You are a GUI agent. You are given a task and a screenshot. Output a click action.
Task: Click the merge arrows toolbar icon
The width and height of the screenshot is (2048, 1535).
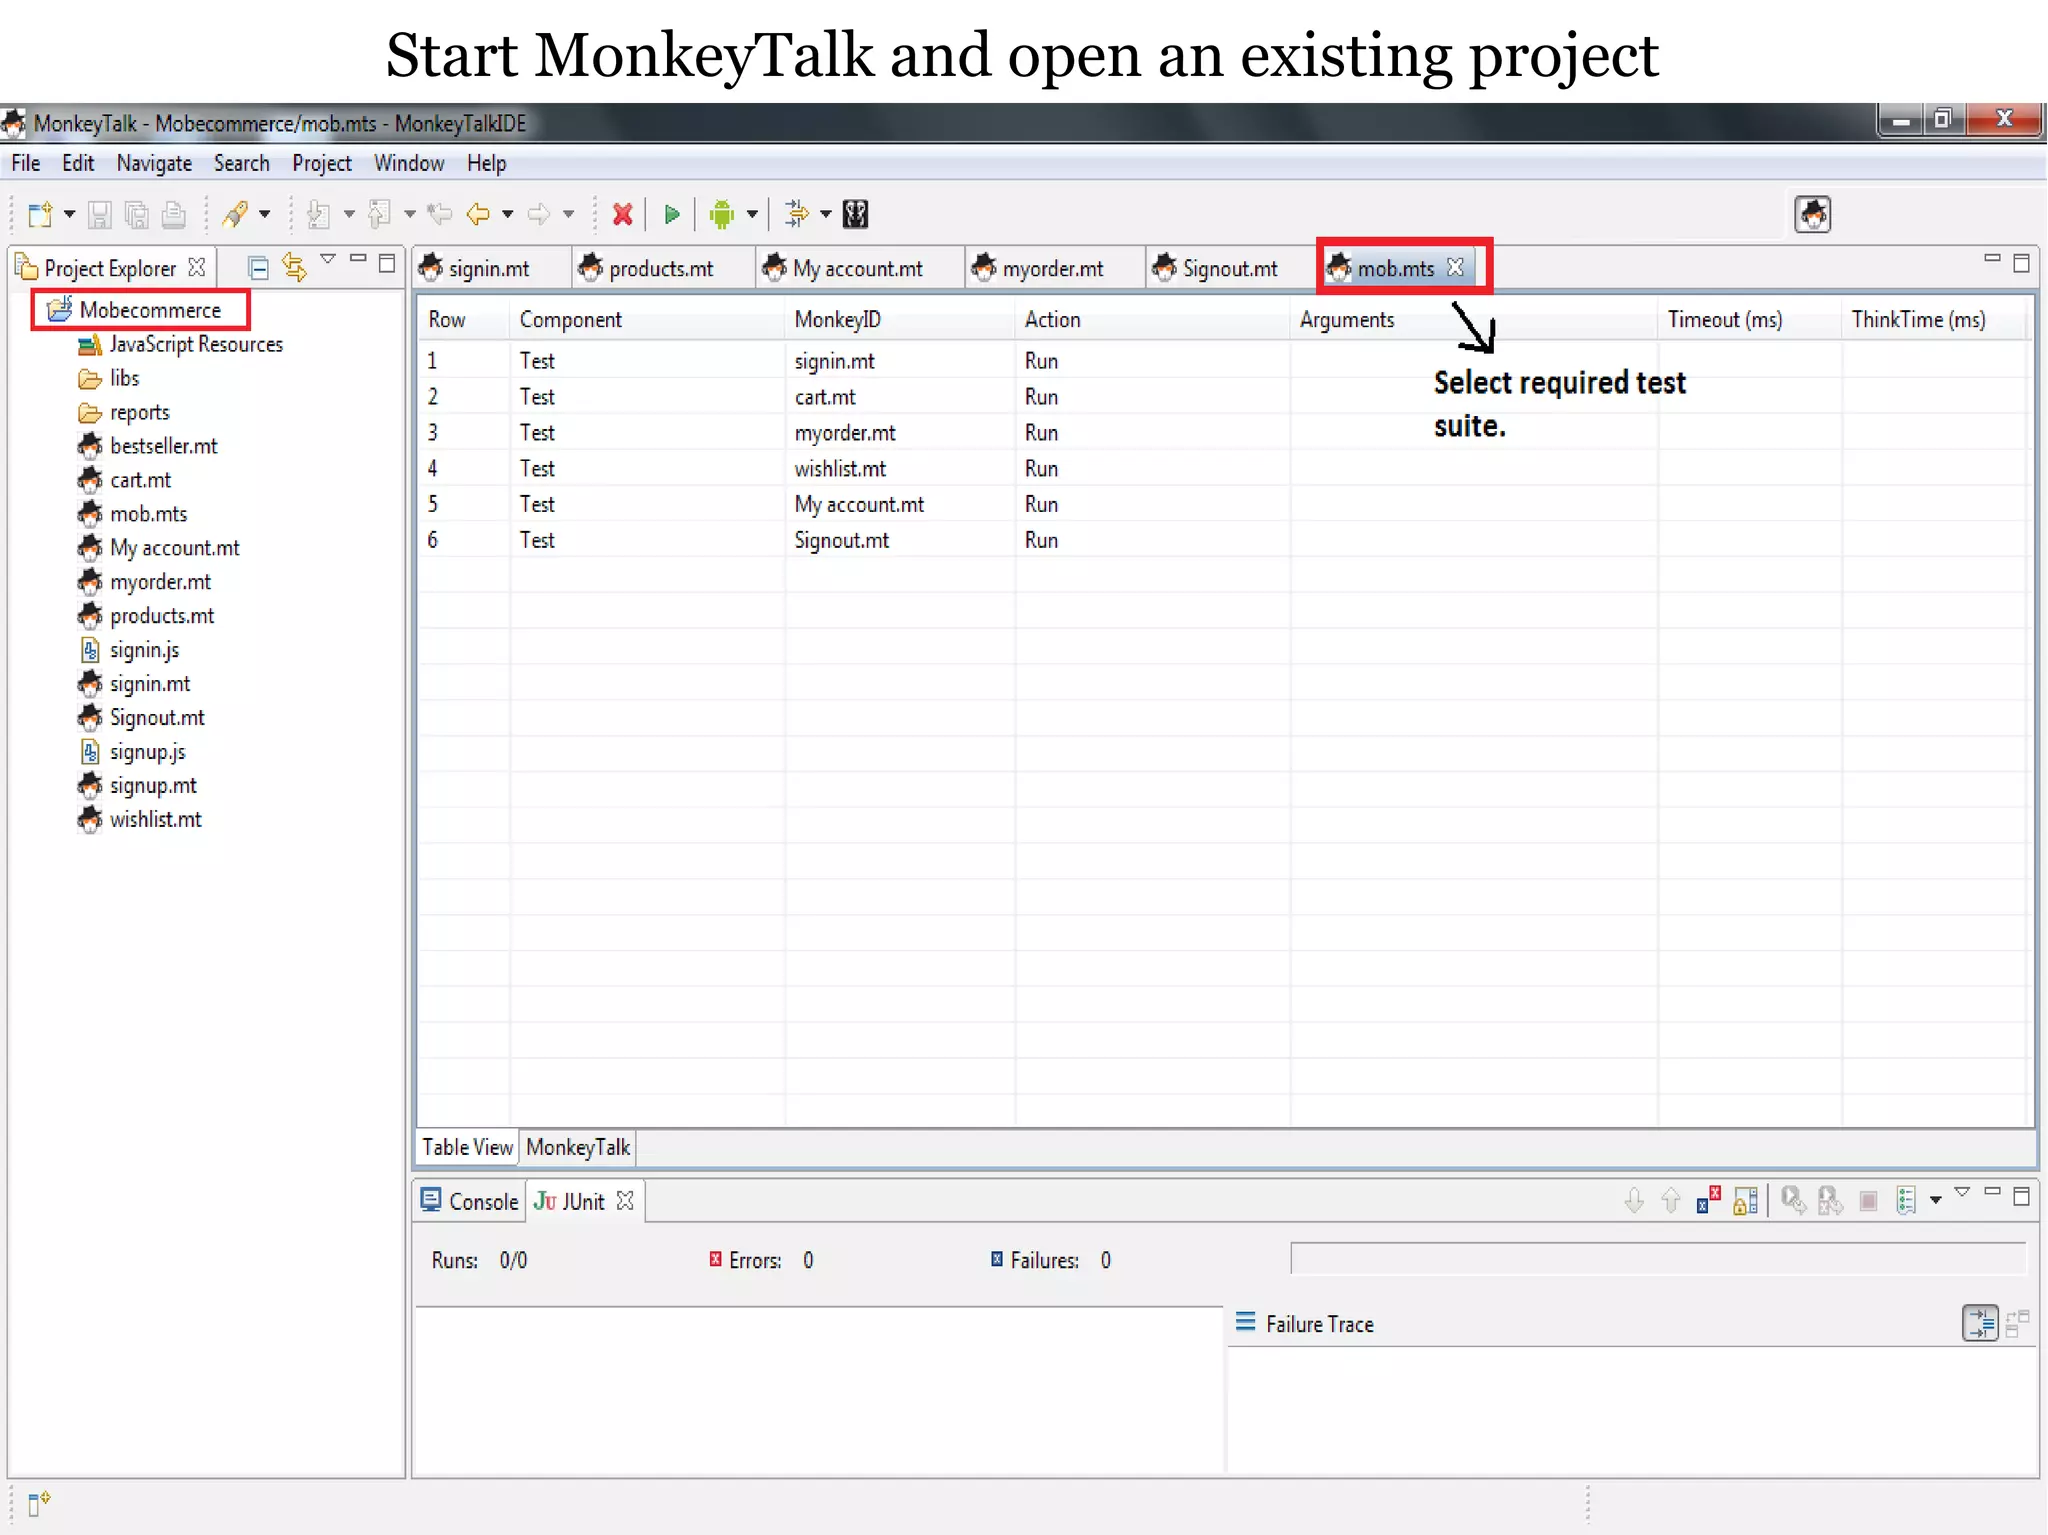coord(797,214)
